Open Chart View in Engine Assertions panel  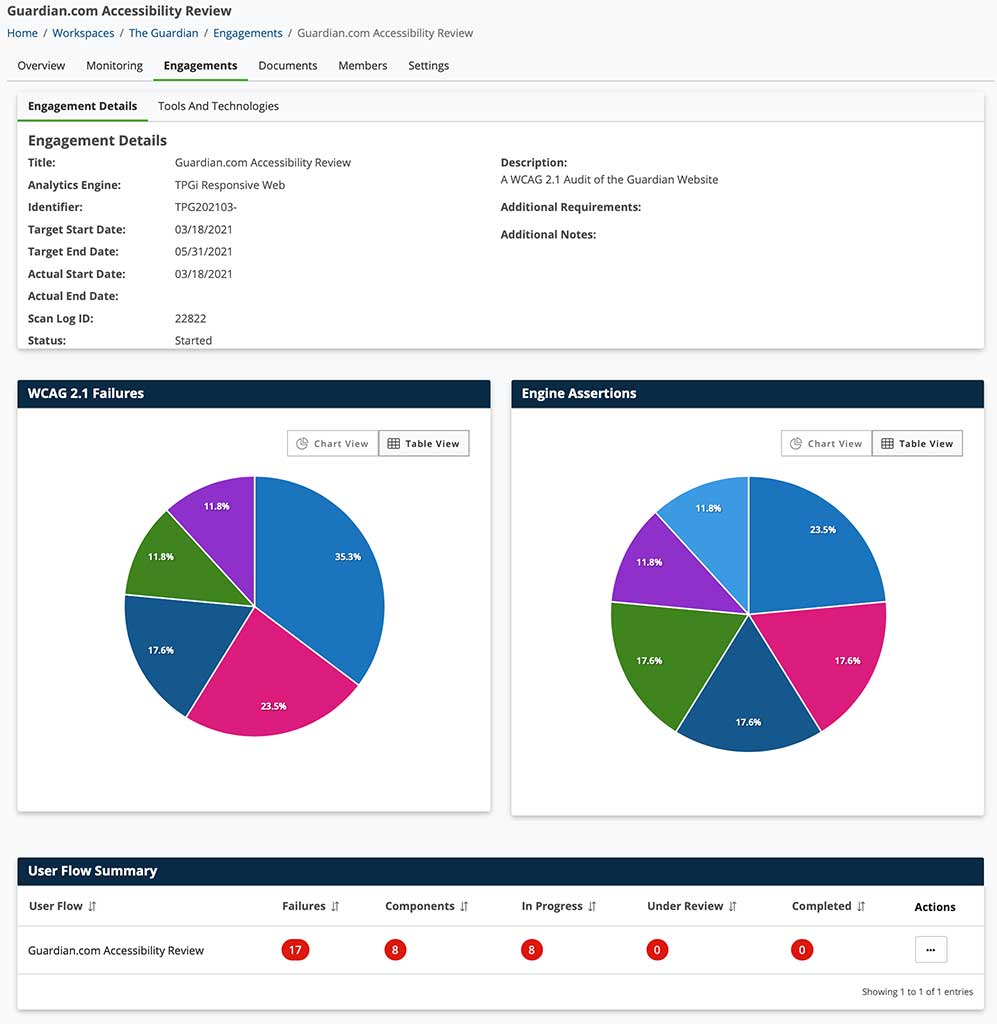tap(827, 443)
